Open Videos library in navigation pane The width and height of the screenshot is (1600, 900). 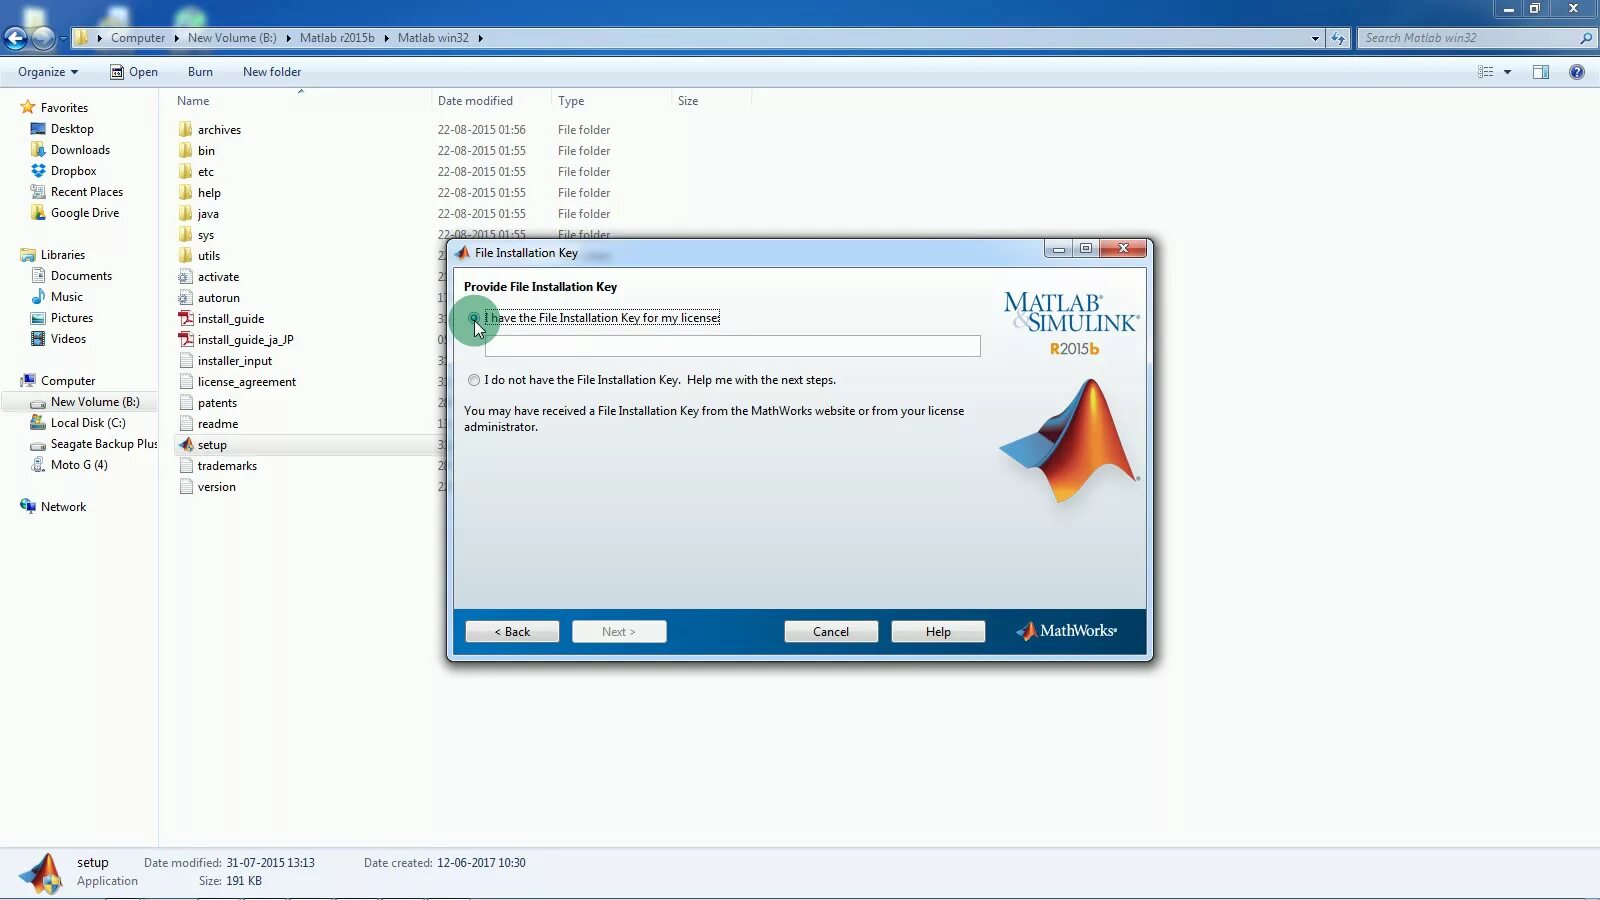[x=68, y=339]
